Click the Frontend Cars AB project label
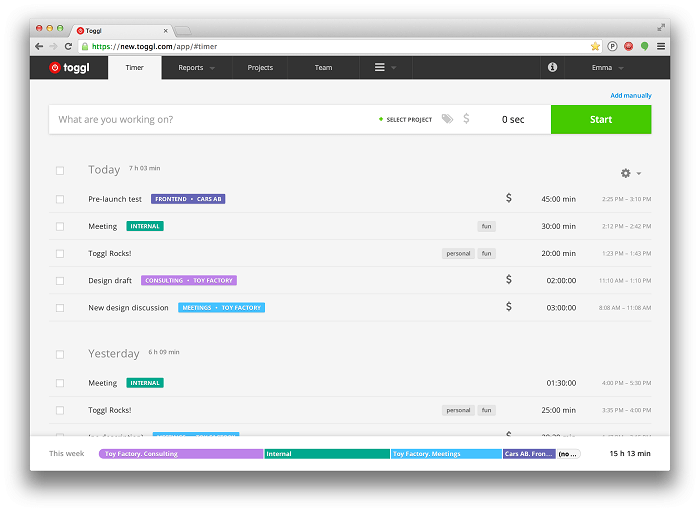 [188, 199]
